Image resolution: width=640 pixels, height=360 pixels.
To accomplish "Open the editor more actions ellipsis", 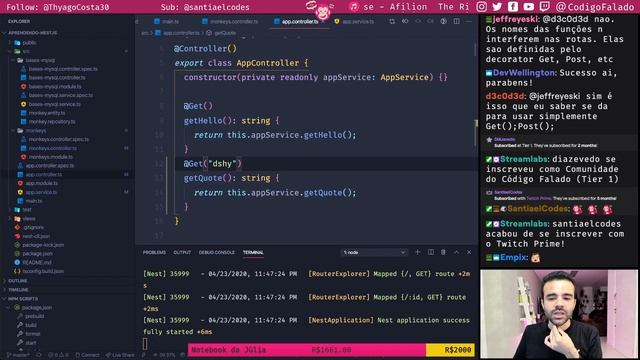I will click(x=469, y=21).
